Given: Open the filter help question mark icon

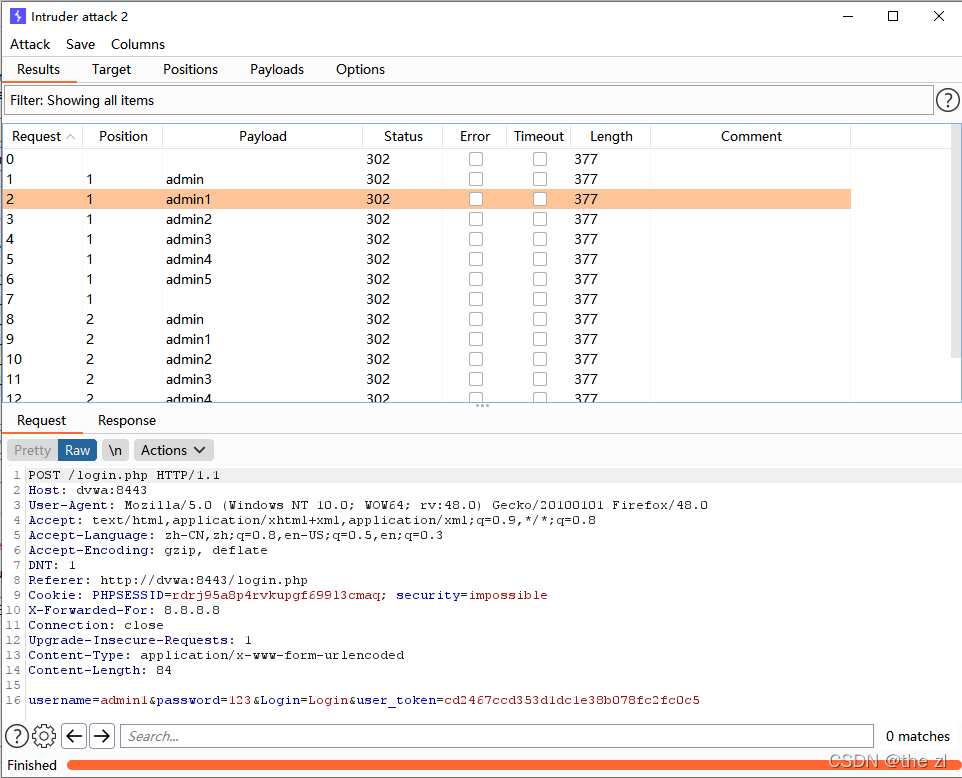Looking at the screenshot, I should (947, 100).
